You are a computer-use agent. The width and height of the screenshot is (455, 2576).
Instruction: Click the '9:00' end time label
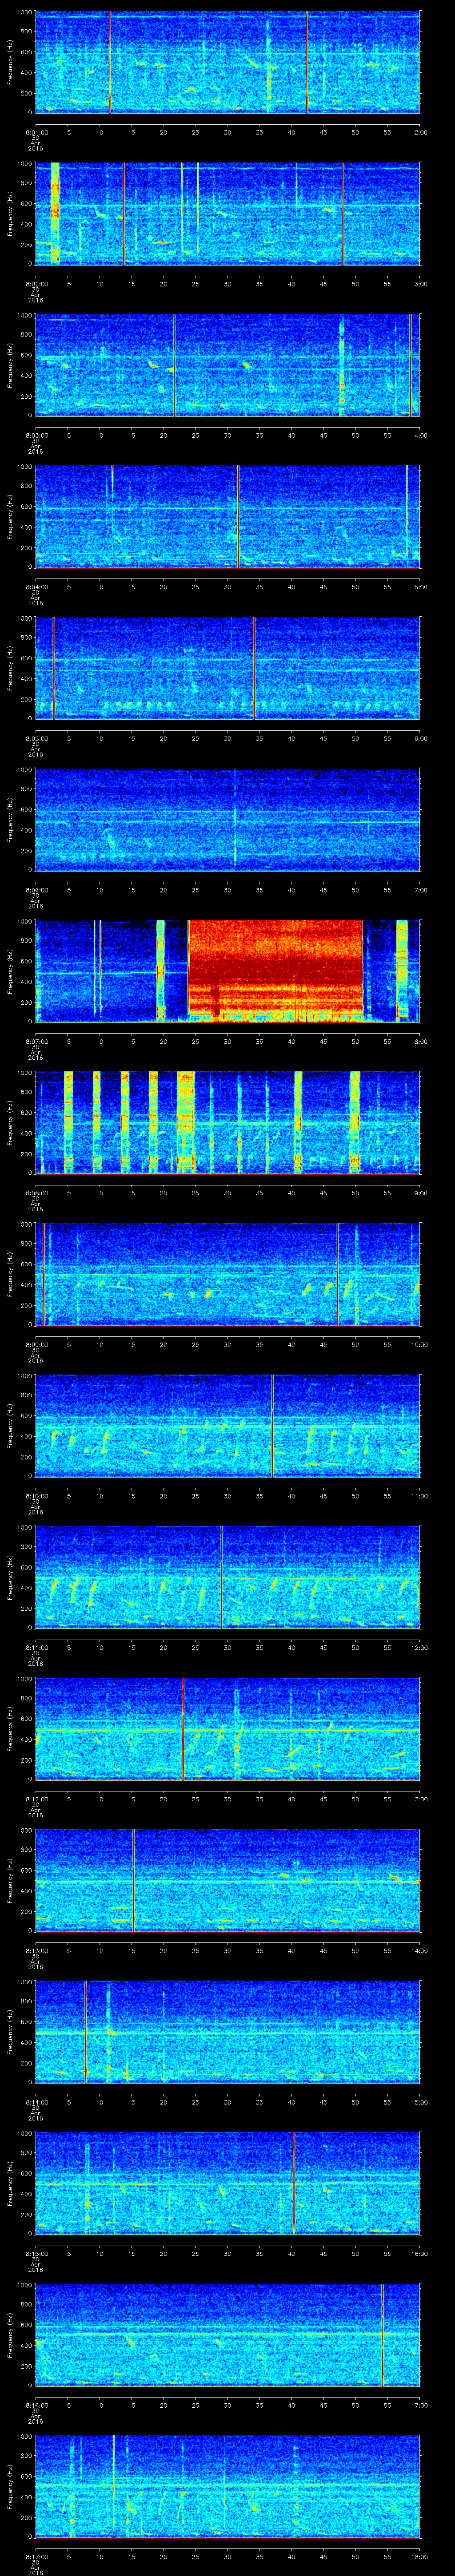point(420,1193)
